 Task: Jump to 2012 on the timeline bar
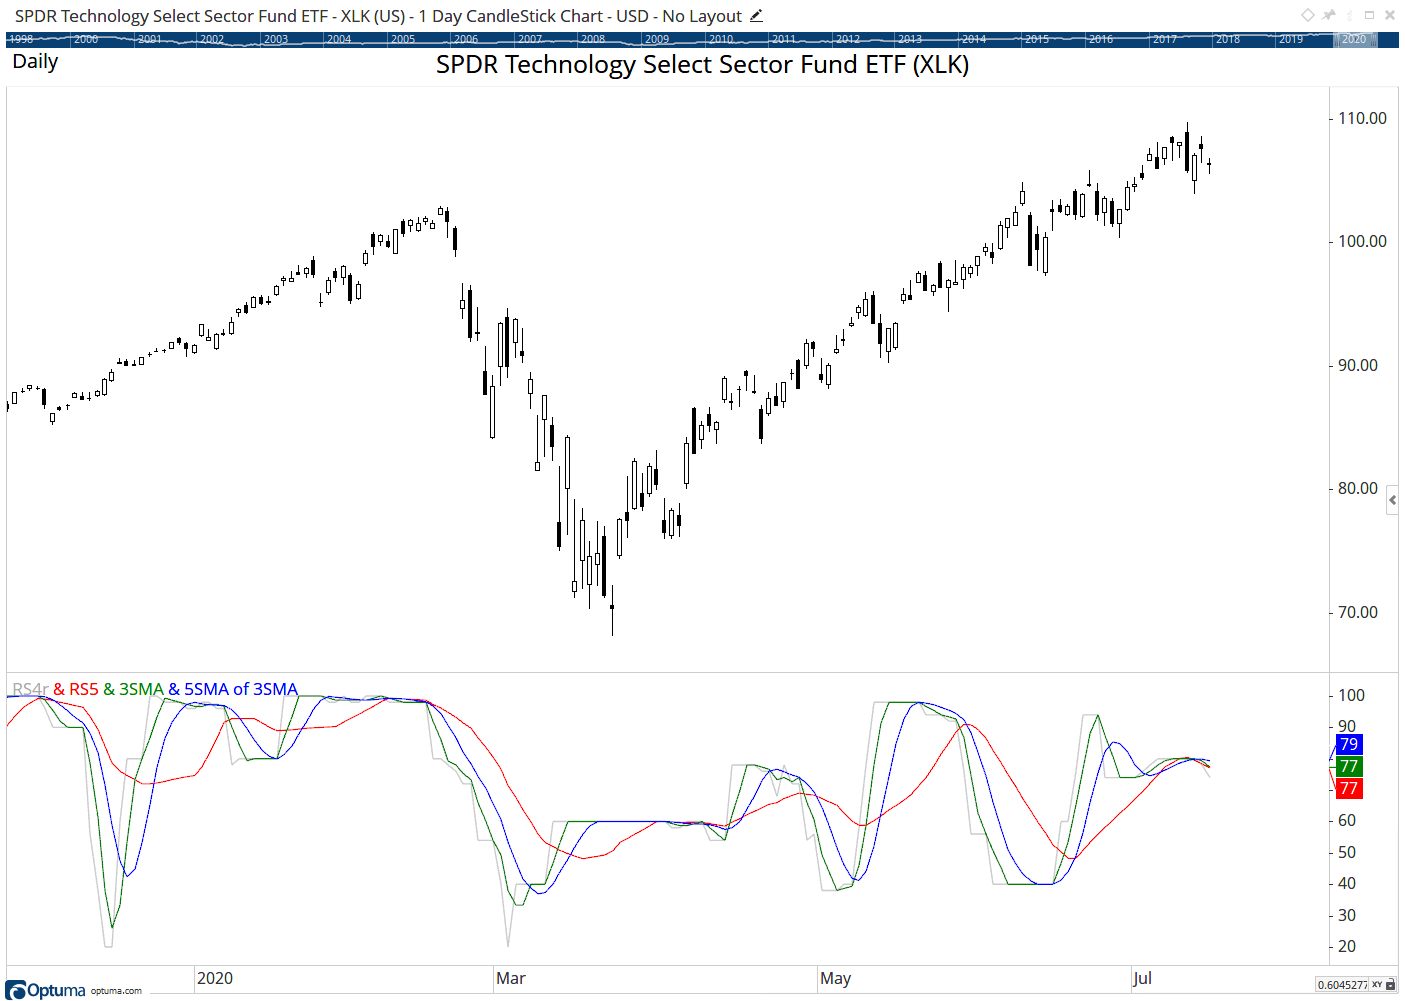click(x=848, y=40)
